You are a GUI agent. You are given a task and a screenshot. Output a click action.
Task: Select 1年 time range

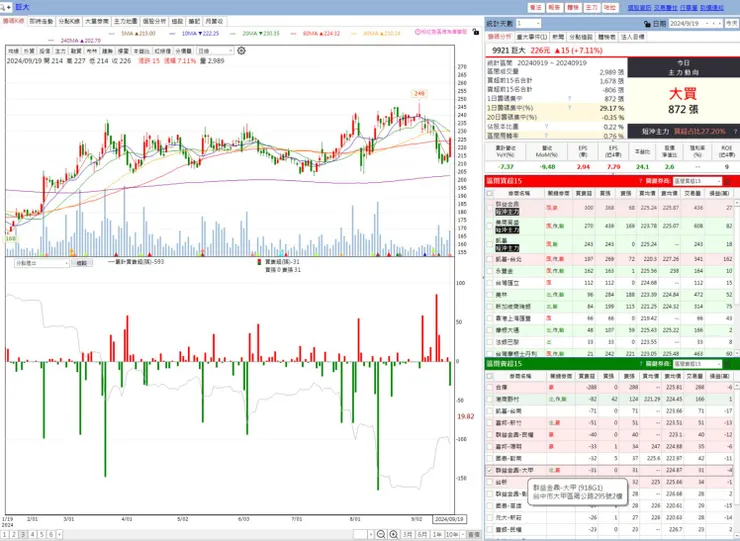437,534
